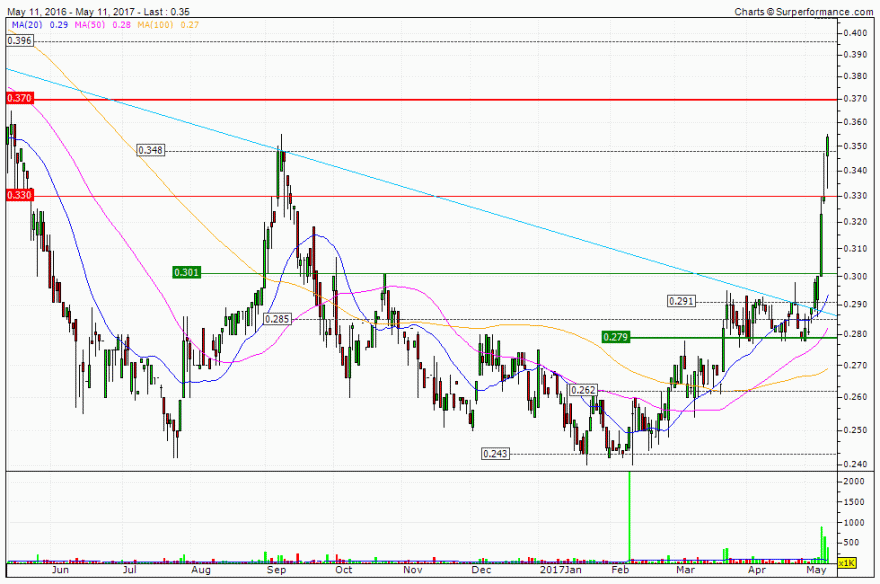Click the 1000 volume axis tick
The width and height of the screenshot is (880, 584).
[x=854, y=522]
